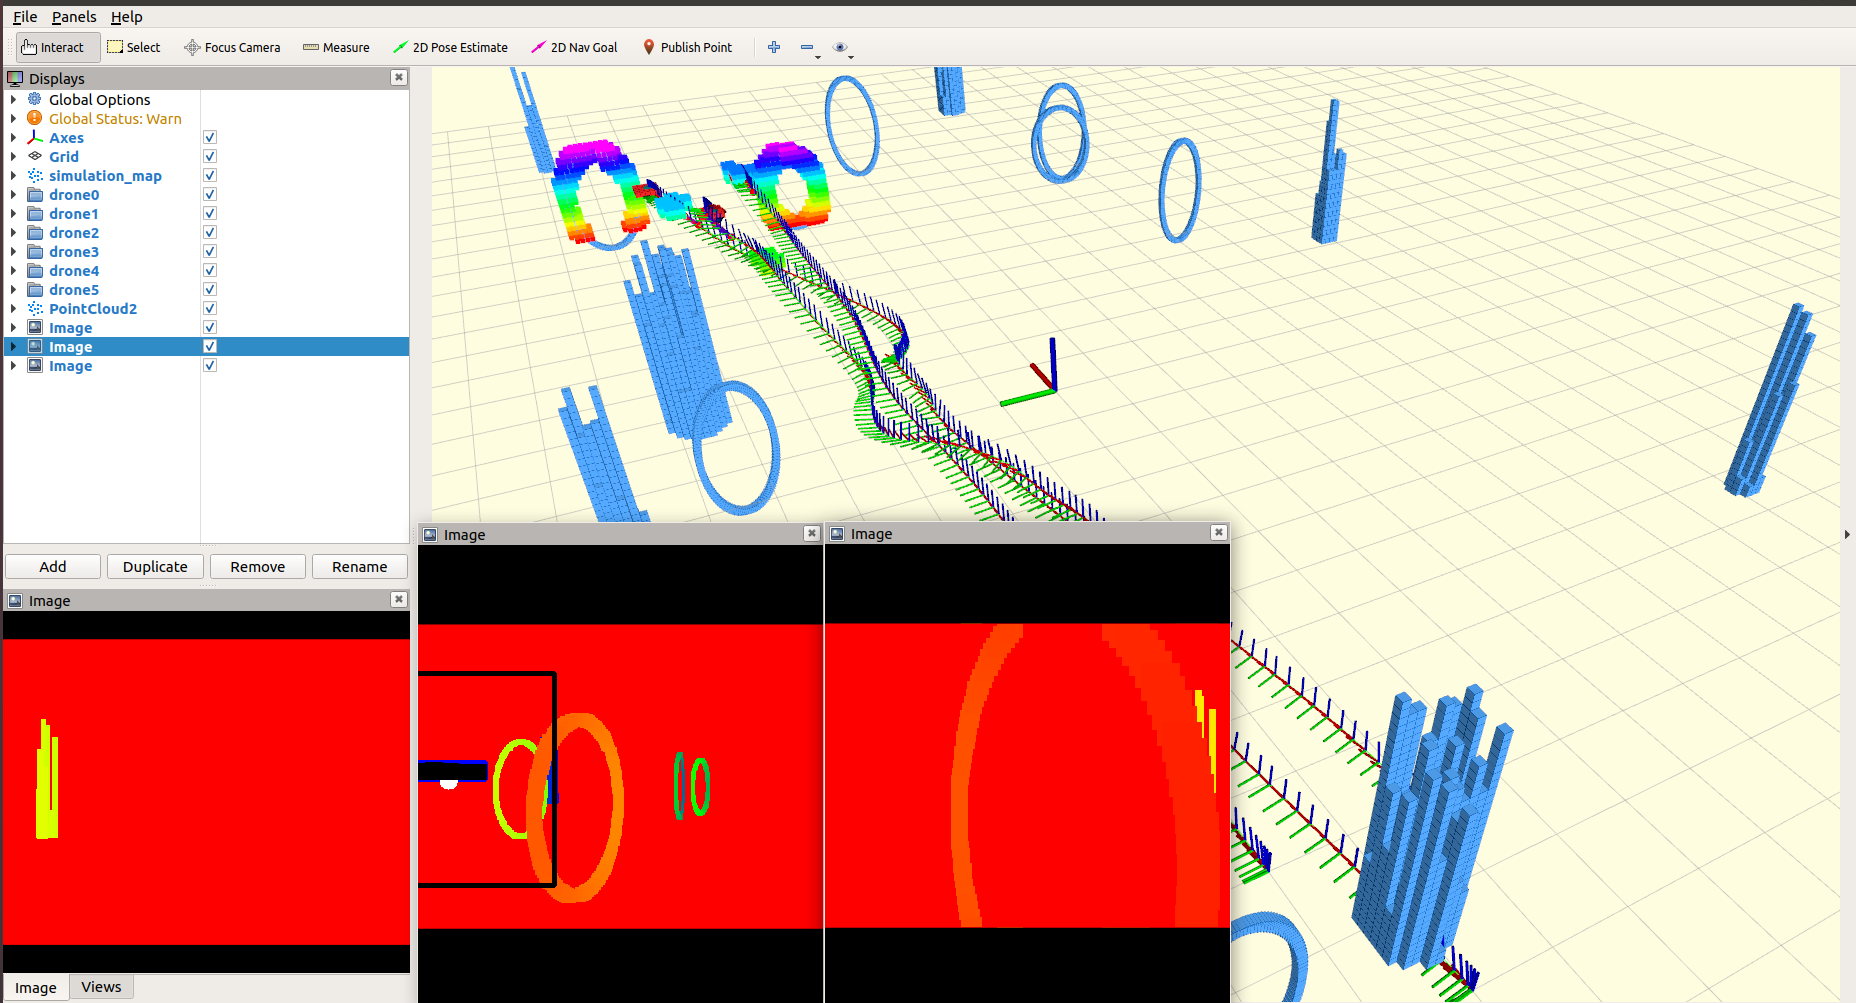Click the minus remove-tool icon
This screenshot has width=1856, height=1003.
[x=807, y=47]
